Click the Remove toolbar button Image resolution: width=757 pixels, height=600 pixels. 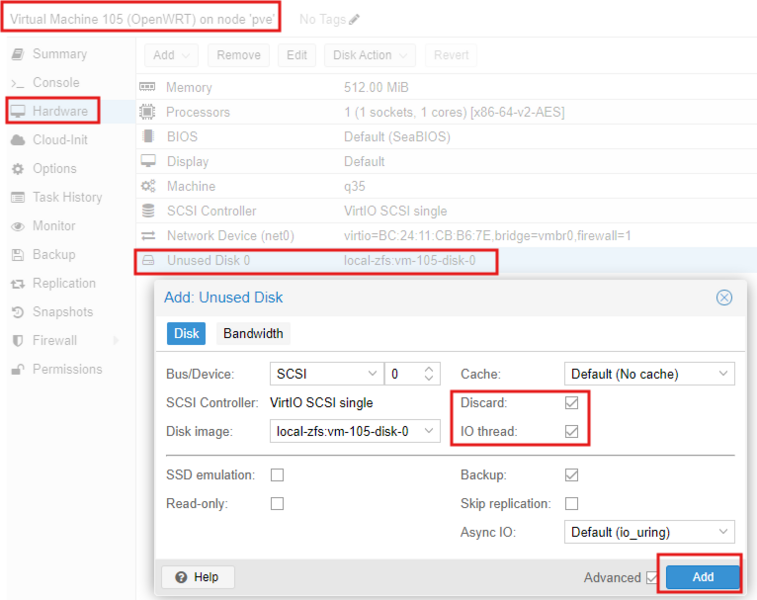(x=238, y=55)
